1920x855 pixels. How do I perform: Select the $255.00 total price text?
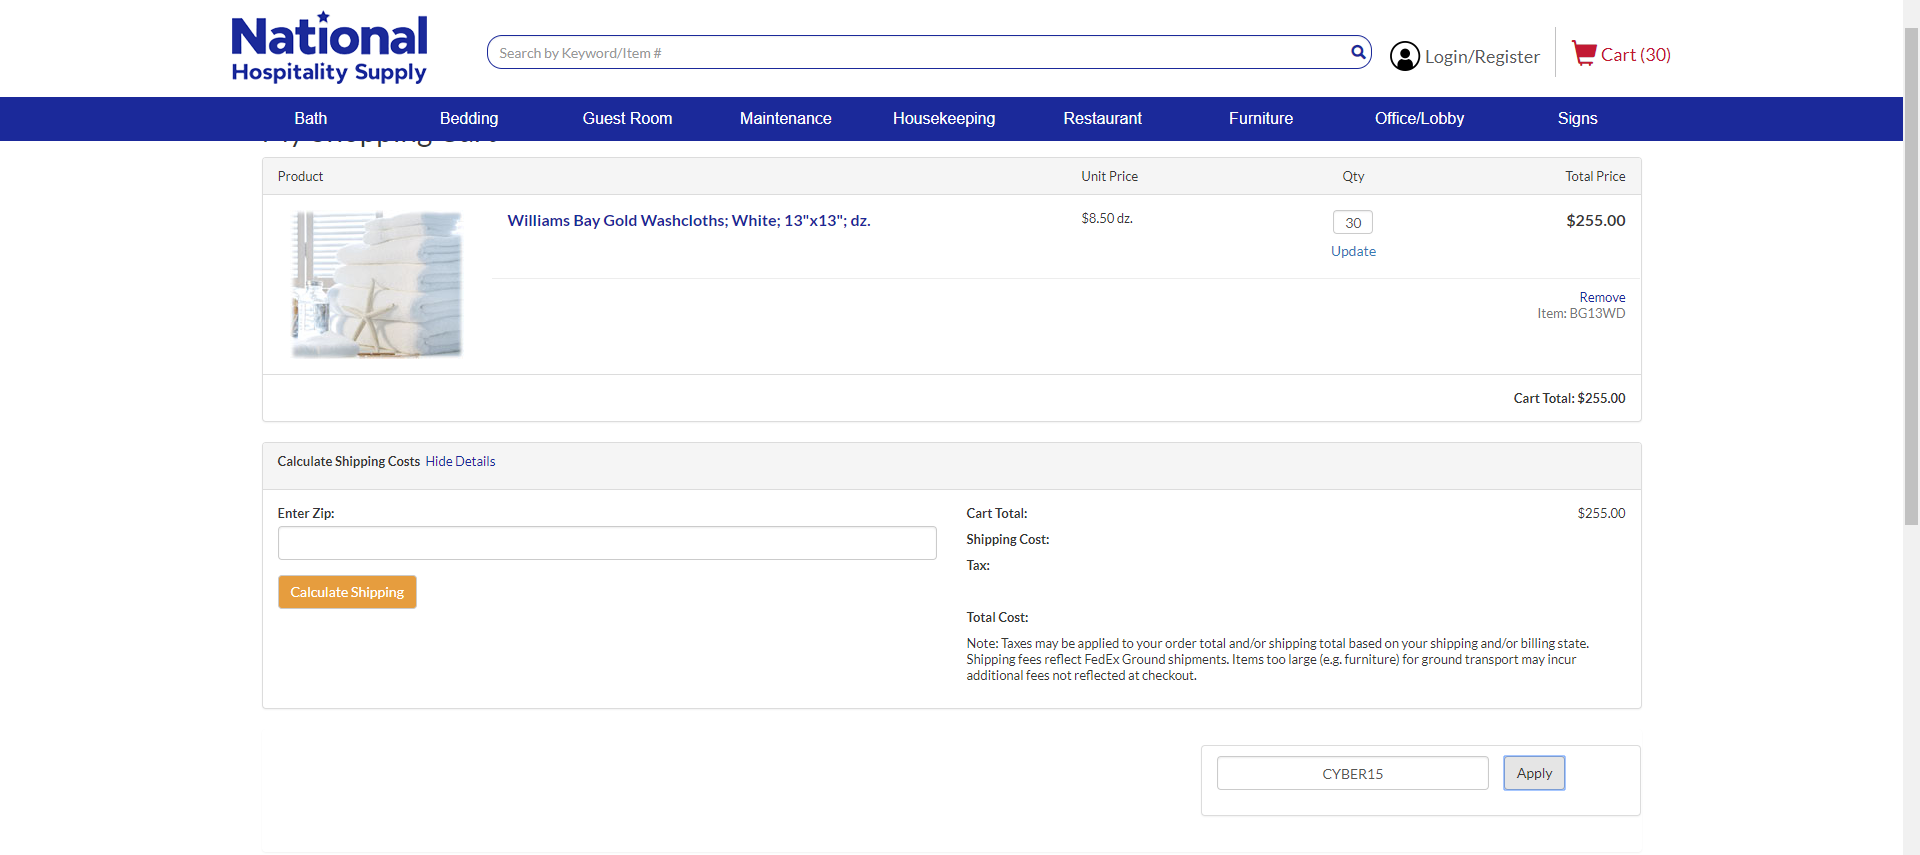[x=1596, y=220]
